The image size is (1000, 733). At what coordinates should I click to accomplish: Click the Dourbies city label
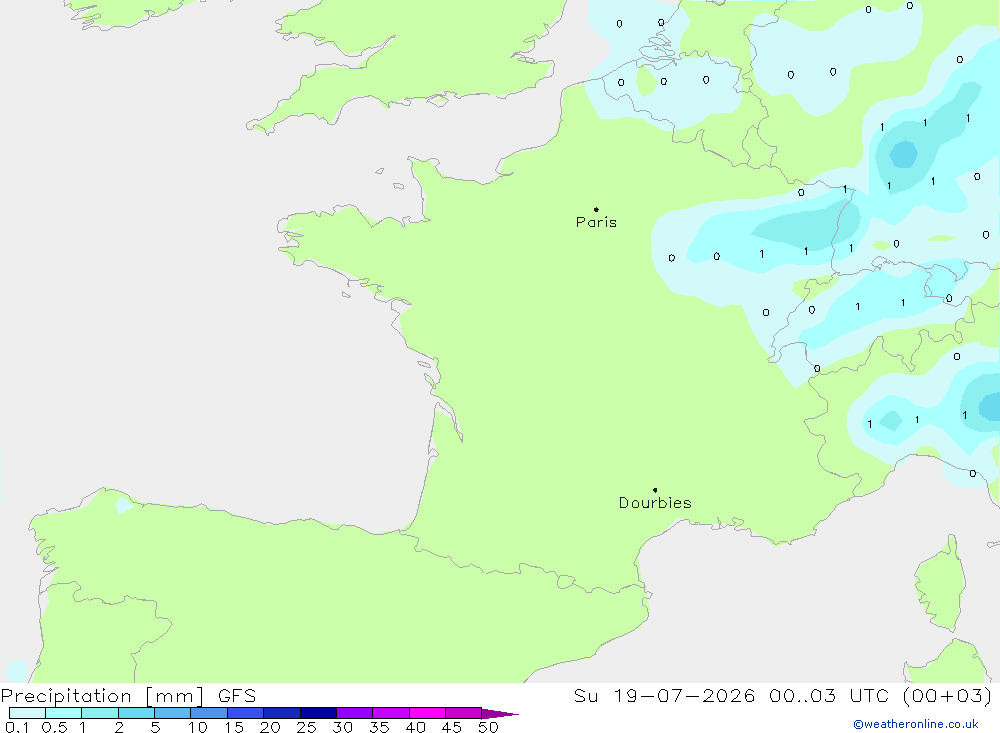655,503
